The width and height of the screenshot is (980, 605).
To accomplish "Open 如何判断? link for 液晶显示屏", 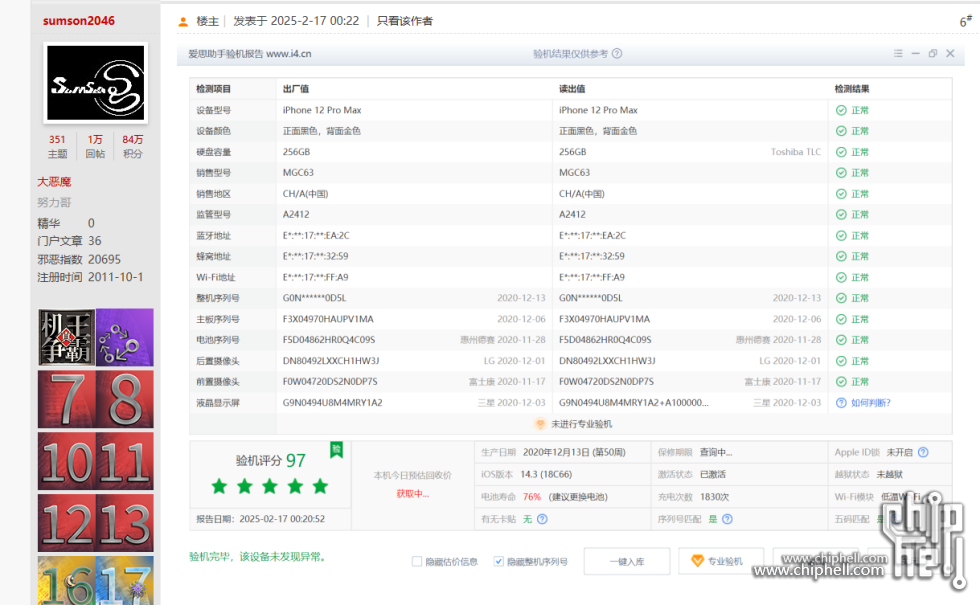I will [x=871, y=403].
